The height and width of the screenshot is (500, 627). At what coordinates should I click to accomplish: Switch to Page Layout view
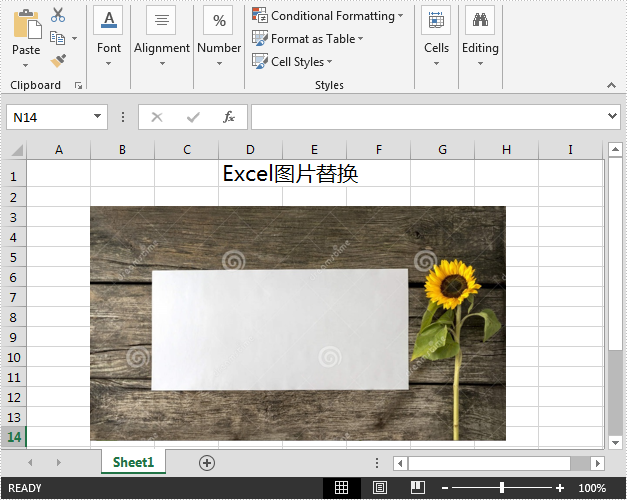pos(380,488)
